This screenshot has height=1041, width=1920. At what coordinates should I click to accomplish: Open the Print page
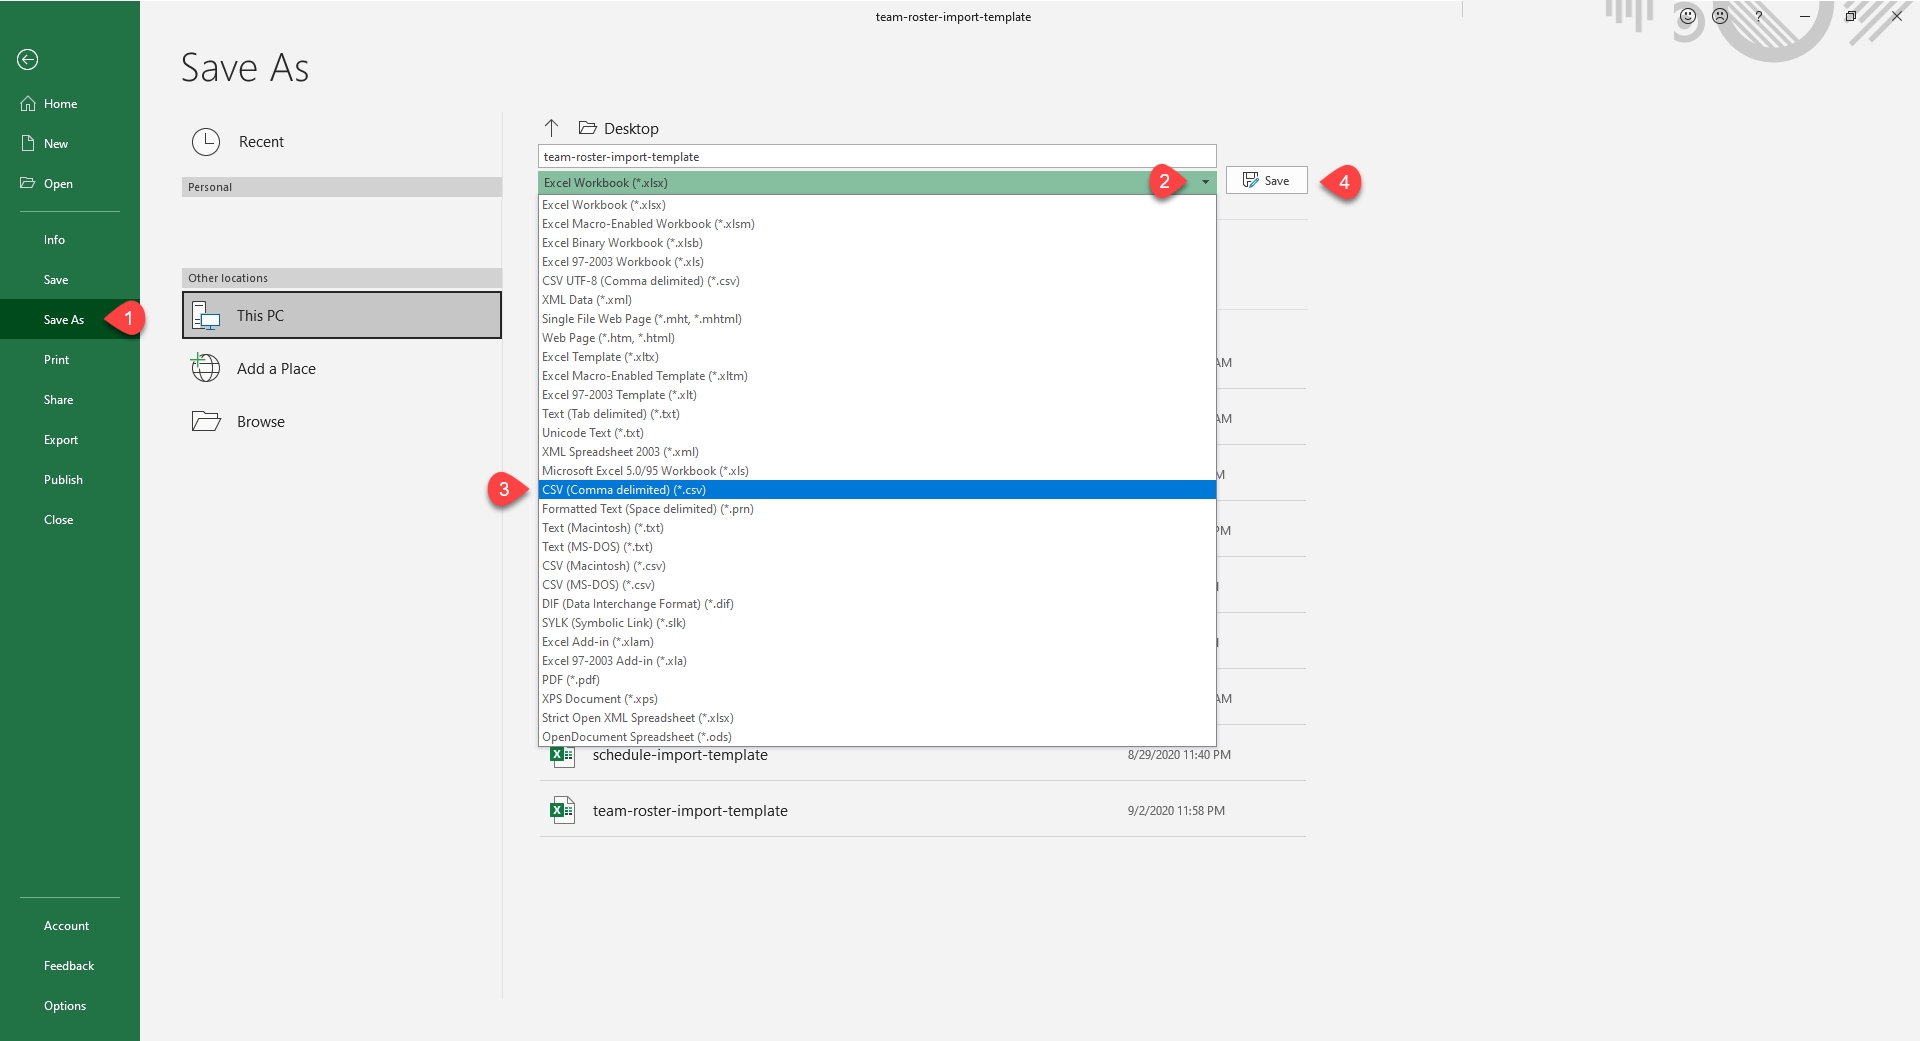point(56,360)
